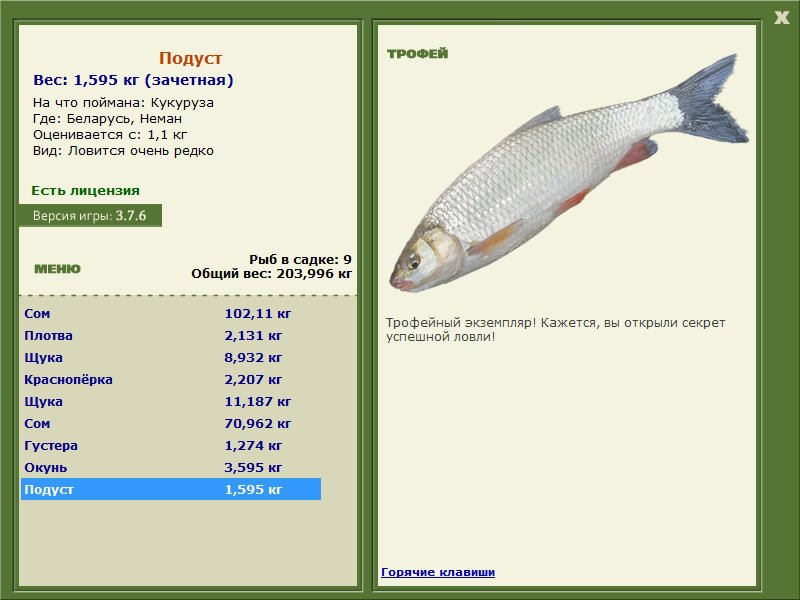
Task: Click the Вес: 1,595 кг line
Action: pyautogui.click(x=133, y=80)
